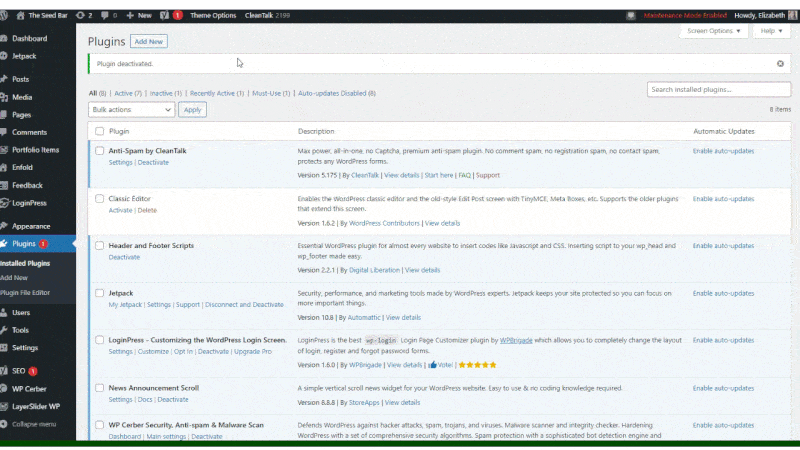This screenshot has height=450, width=800.
Task: Click the LayerSlider WP sidebar icon
Action: [4, 407]
